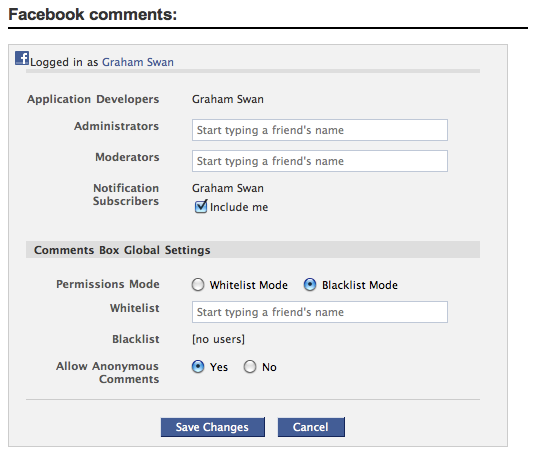
Task: Click the Include me label text
Action: pos(239,207)
